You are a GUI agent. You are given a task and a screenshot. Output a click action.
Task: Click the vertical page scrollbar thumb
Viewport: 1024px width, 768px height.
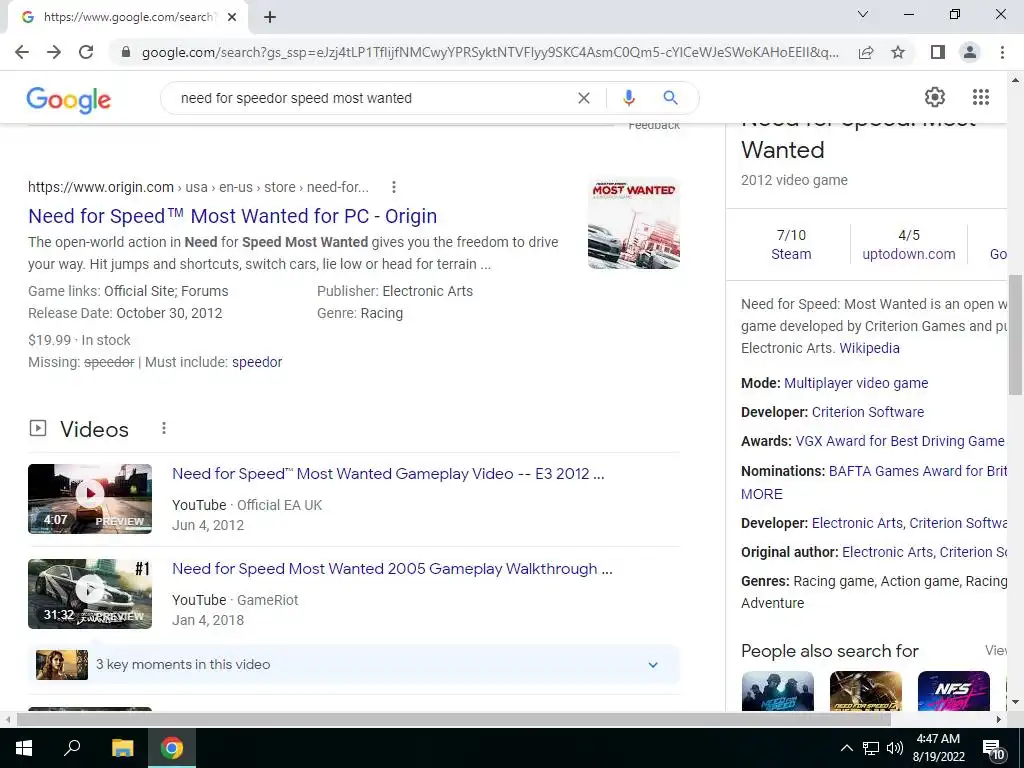tap(1015, 335)
